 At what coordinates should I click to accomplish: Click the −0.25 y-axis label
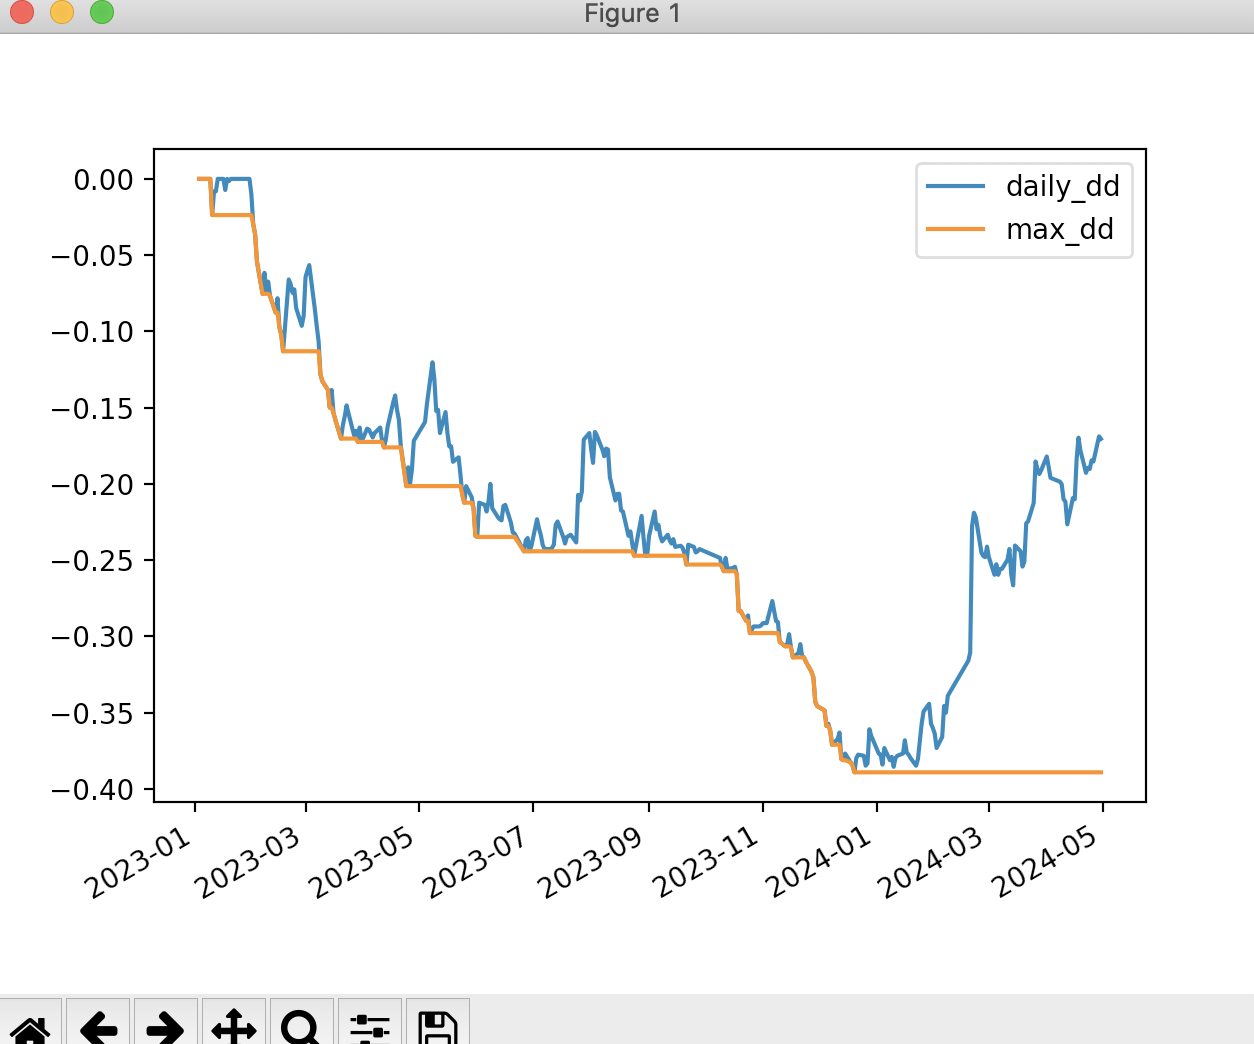point(92,561)
